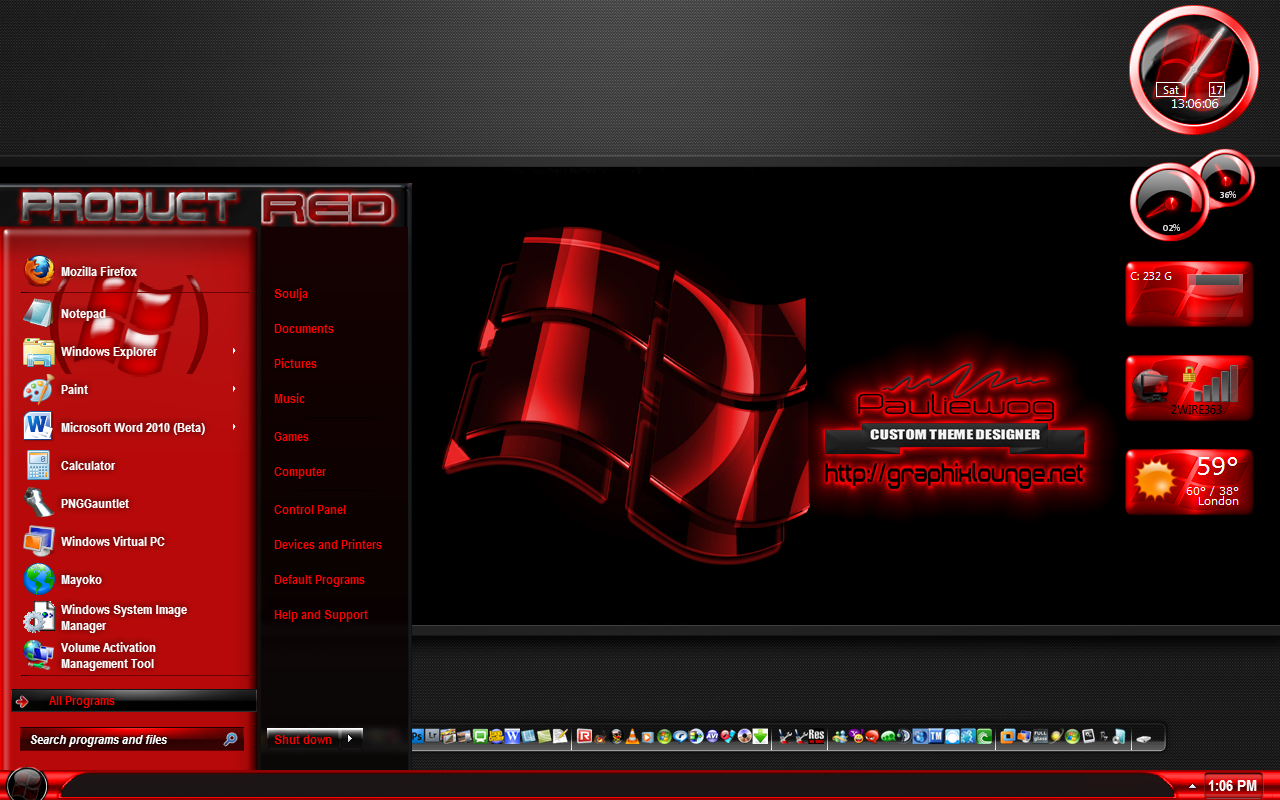Screen dimensions: 1280x800
Task: Click the search magnifier icon
Action: 230,740
